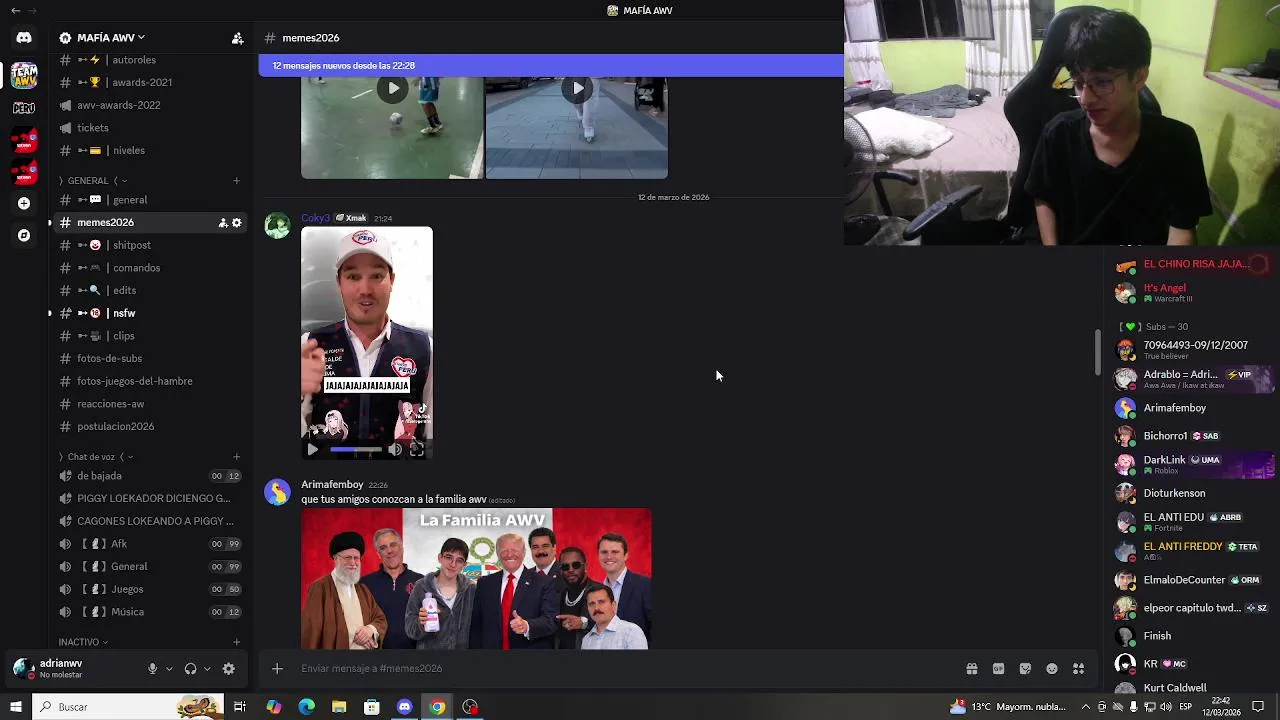
Task: Join the Música voice channel
Action: pos(150,612)
